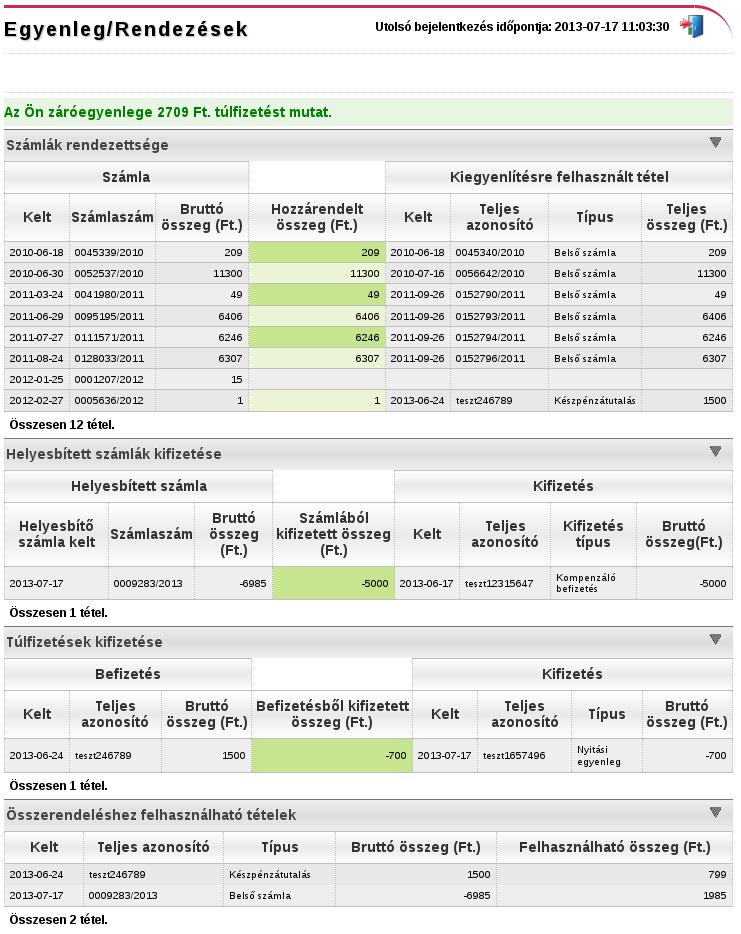741x934 pixels.
Task: Click the -700 green paid amount cell
Action: (x=332, y=756)
